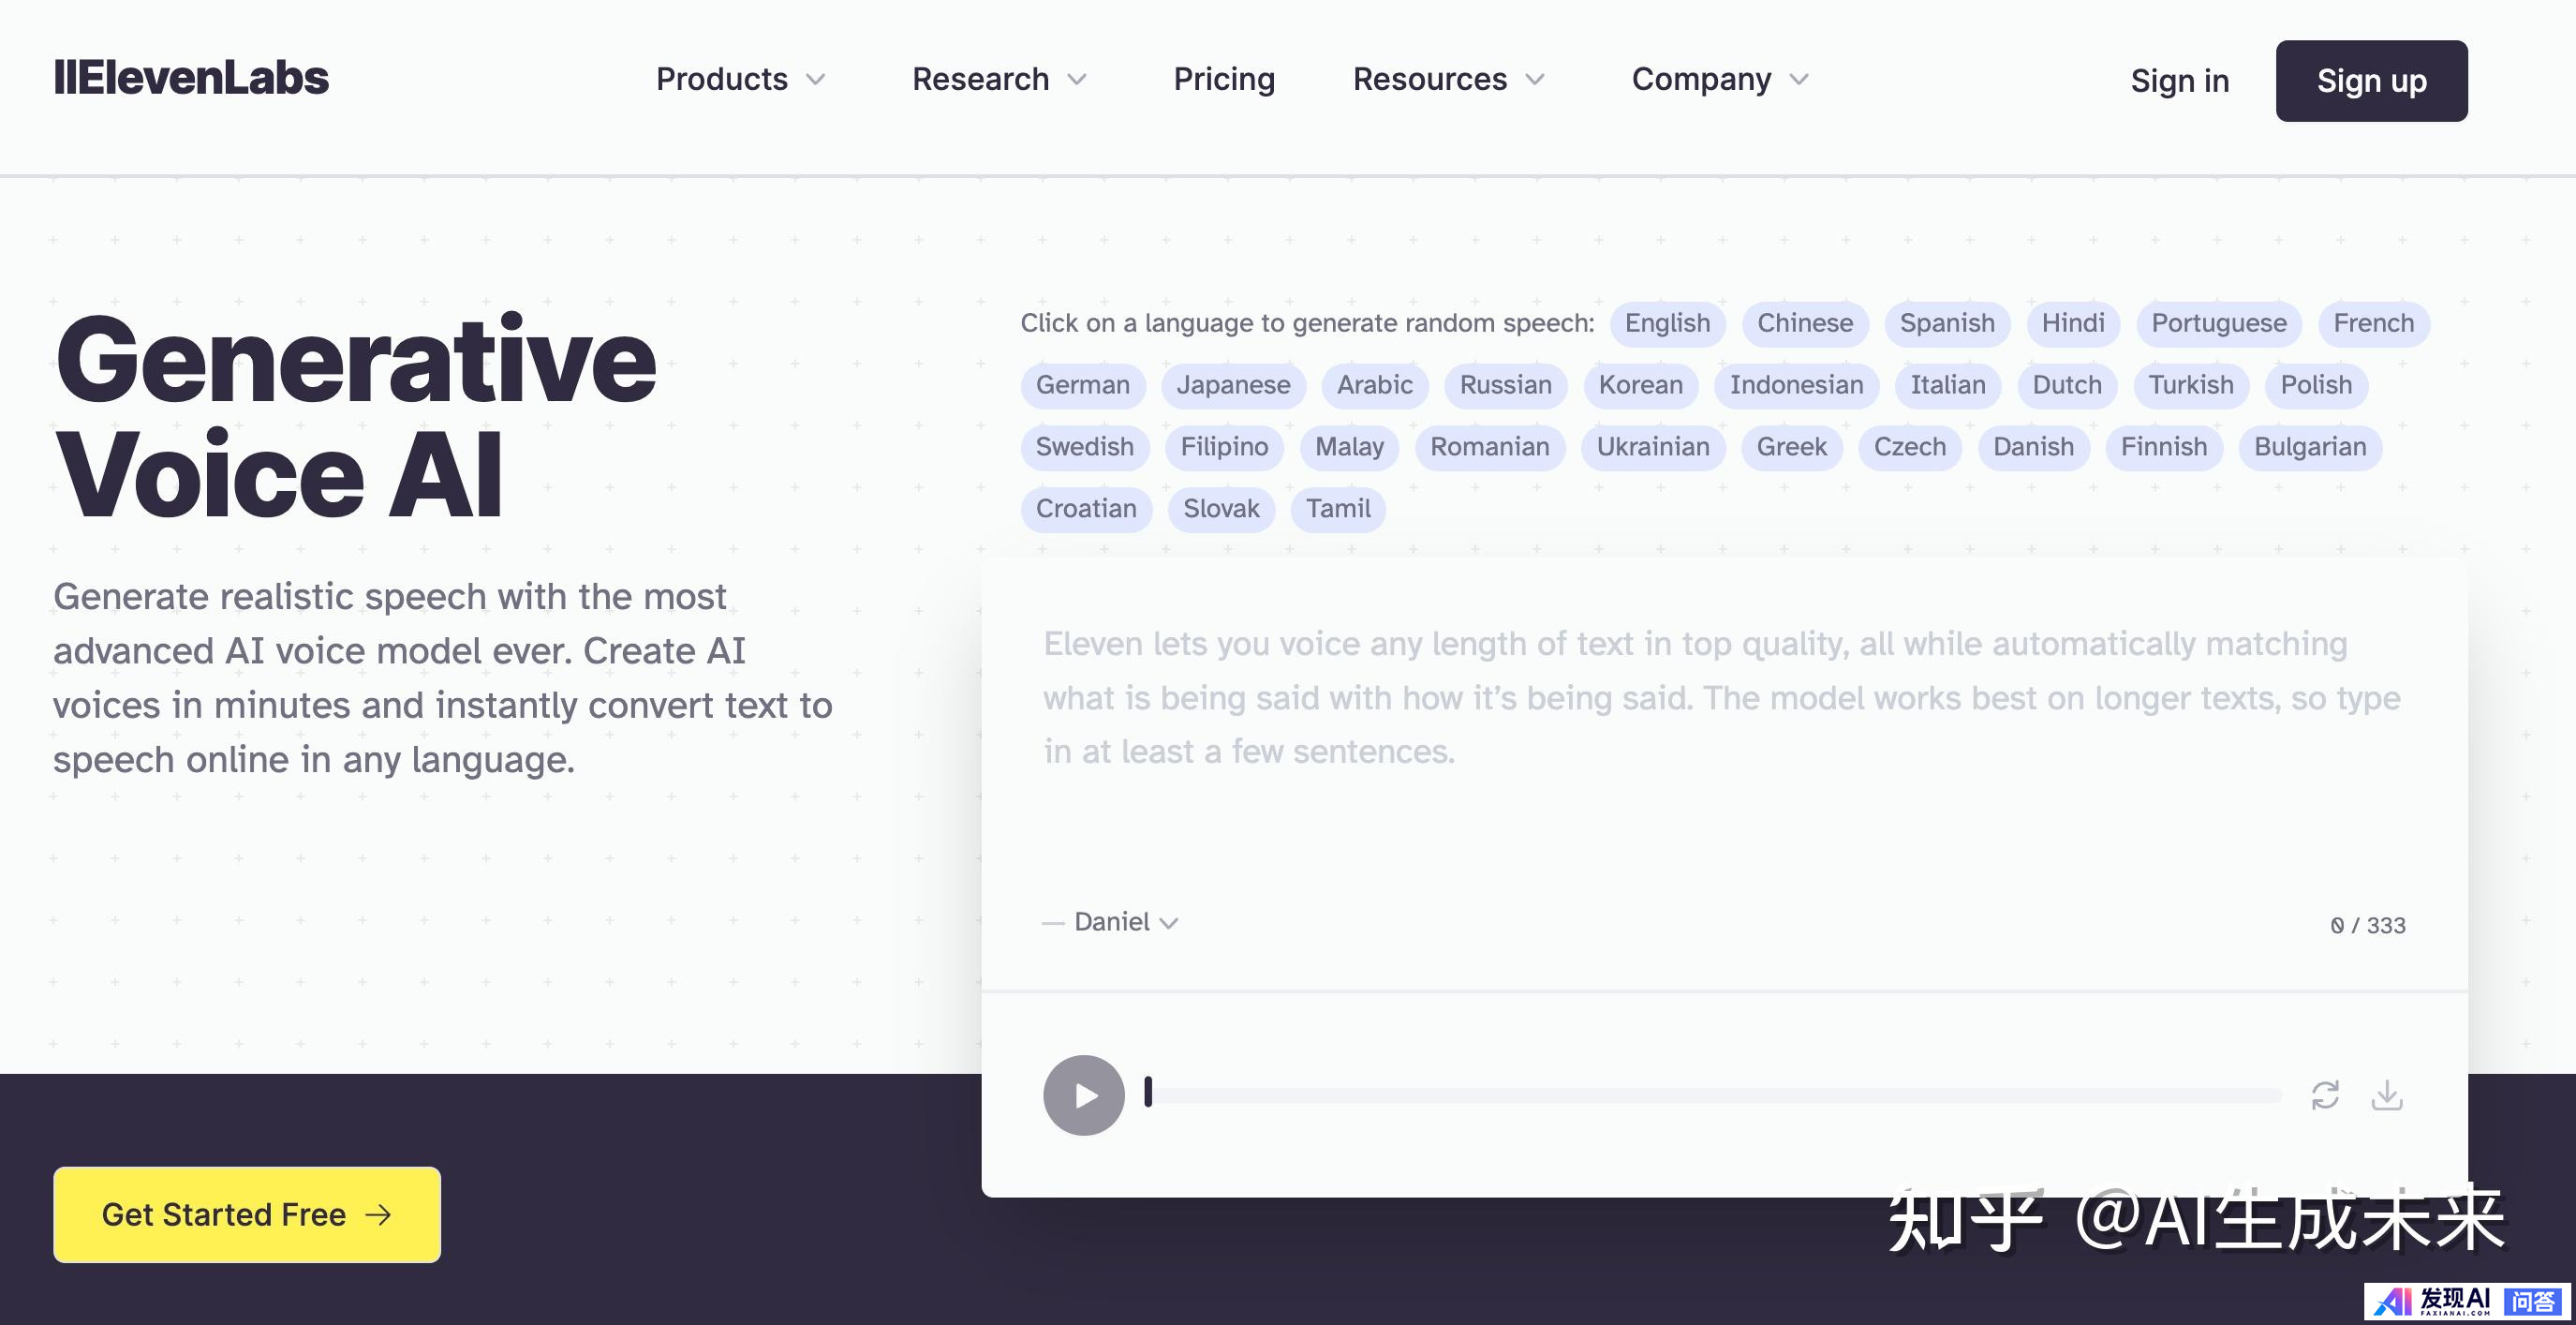Pick the Ukrainian language chip
This screenshot has height=1325, width=2576.
click(x=1653, y=447)
